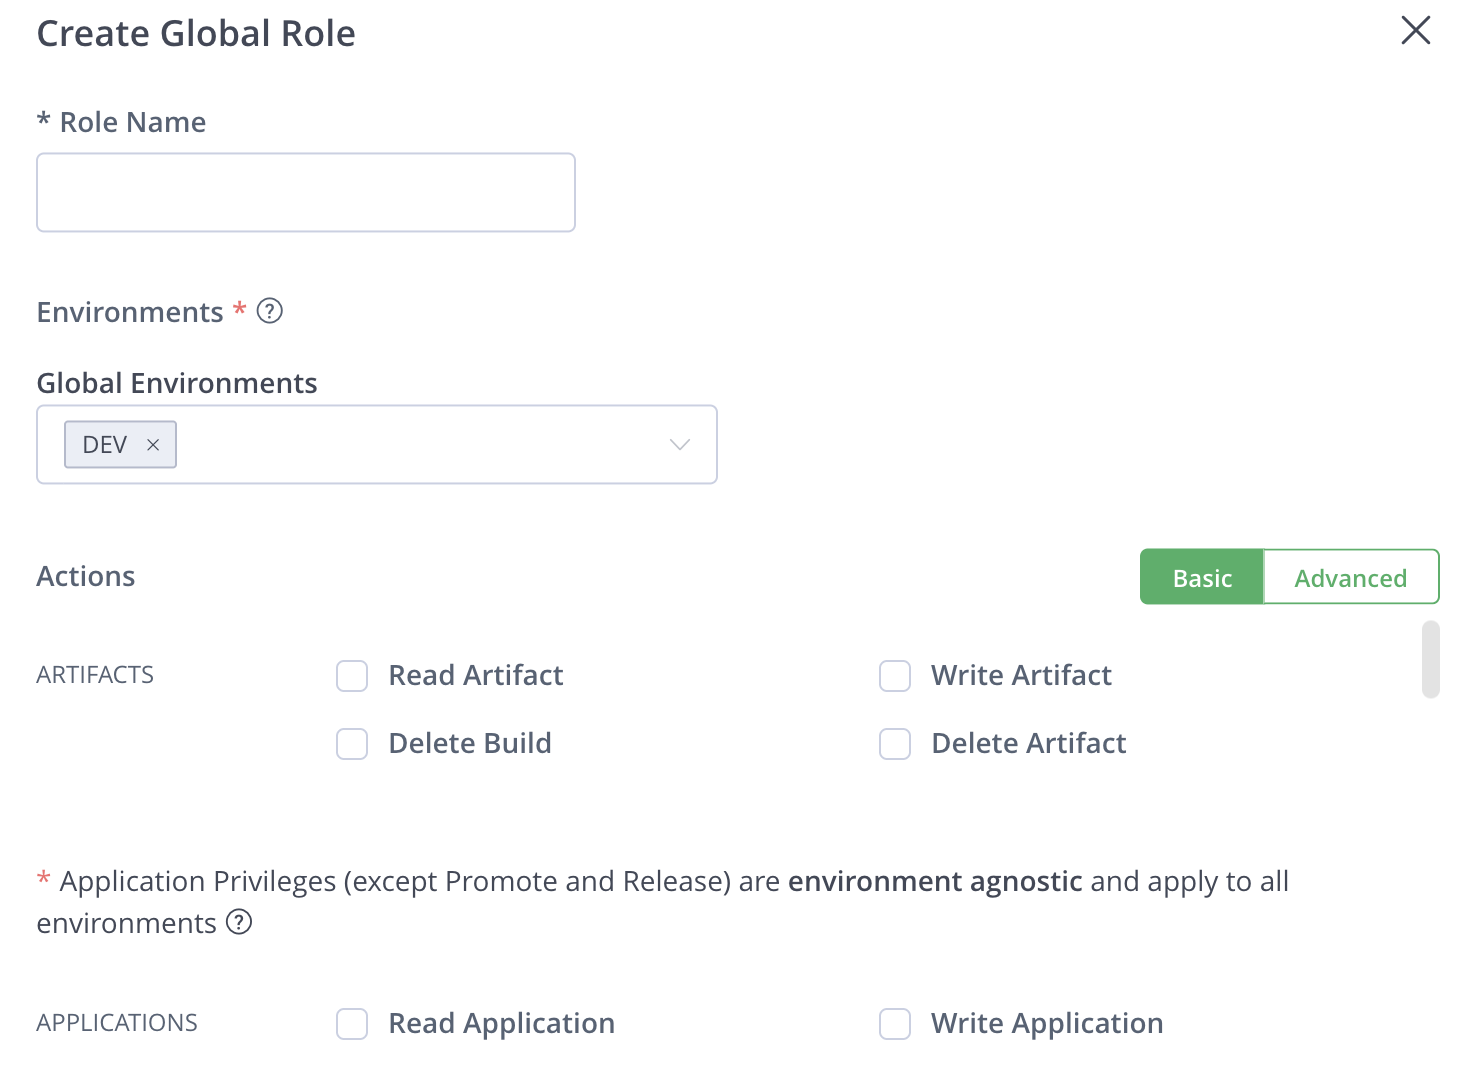Image resolution: width=1458 pixels, height=1070 pixels.
Task: Click the actions list scrollbar thumb
Action: pos(1430,659)
